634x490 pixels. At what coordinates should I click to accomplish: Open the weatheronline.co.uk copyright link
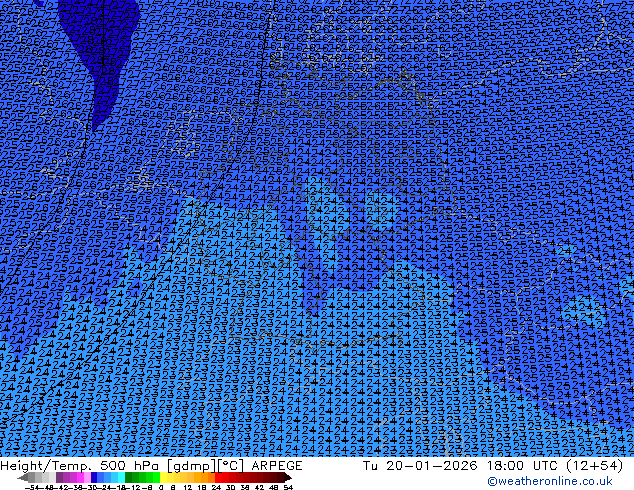(550, 481)
